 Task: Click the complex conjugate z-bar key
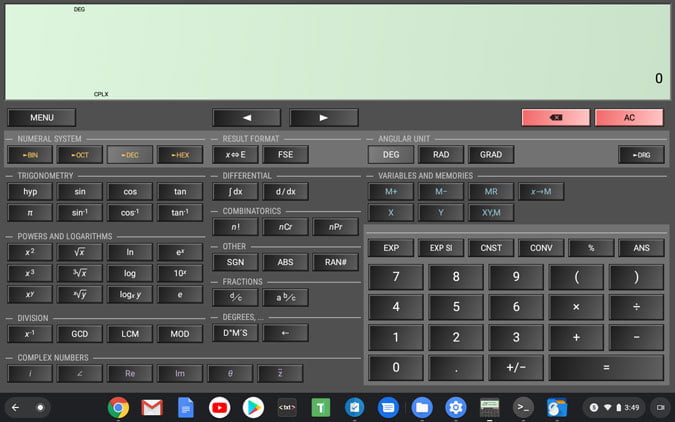pyautogui.click(x=280, y=373)
